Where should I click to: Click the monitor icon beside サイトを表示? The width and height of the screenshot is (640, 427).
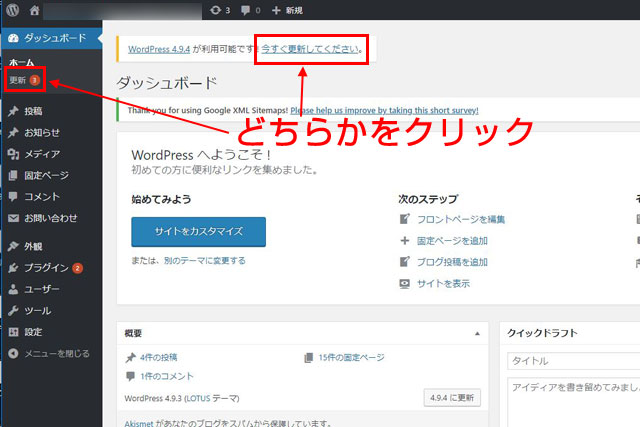tap(404, 283)
